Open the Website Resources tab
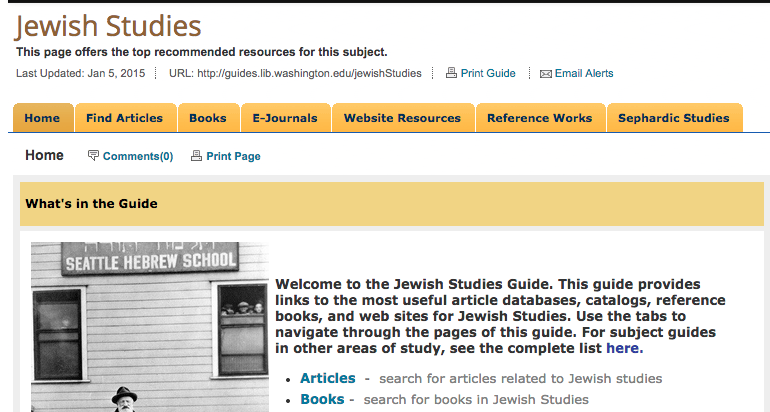 tap(402, 118)
